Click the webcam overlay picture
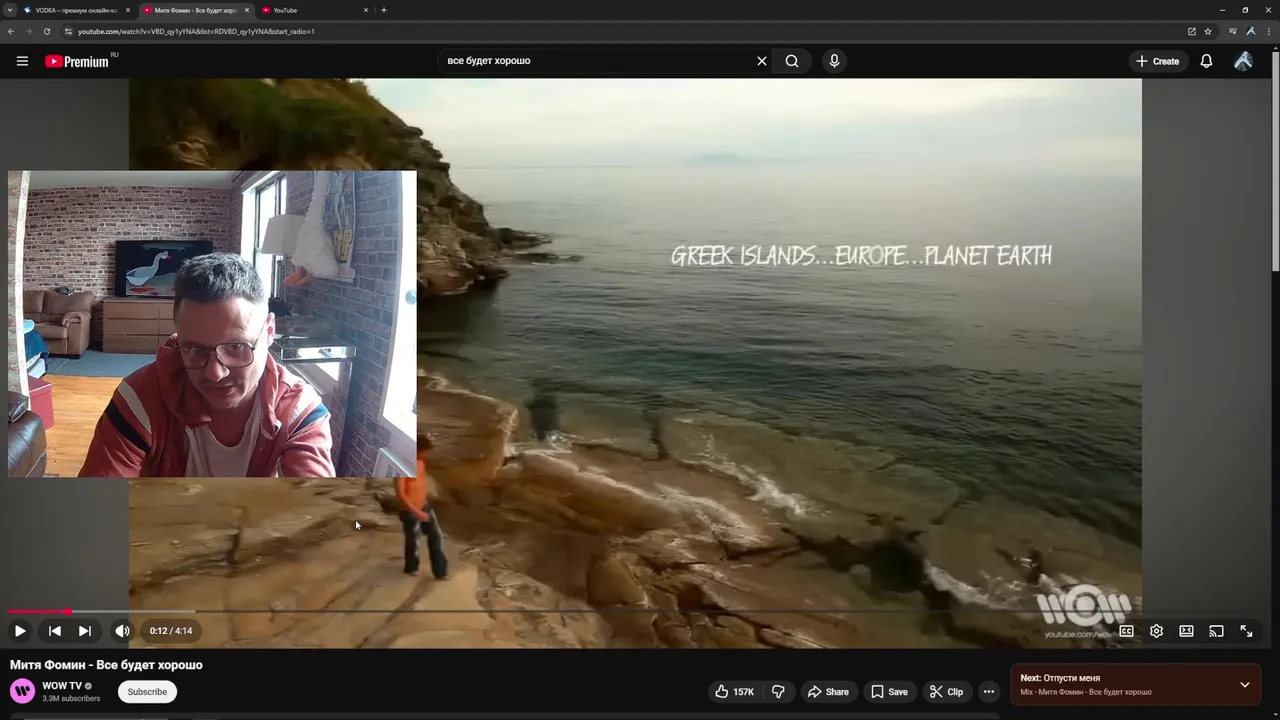 212,324
